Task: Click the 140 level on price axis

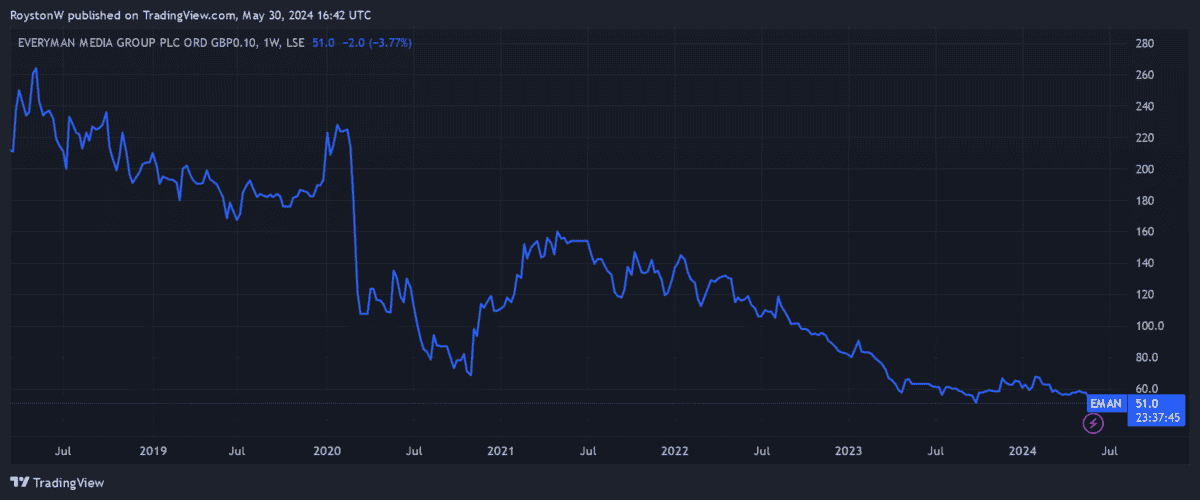Action: click(x=1146, y=264)
